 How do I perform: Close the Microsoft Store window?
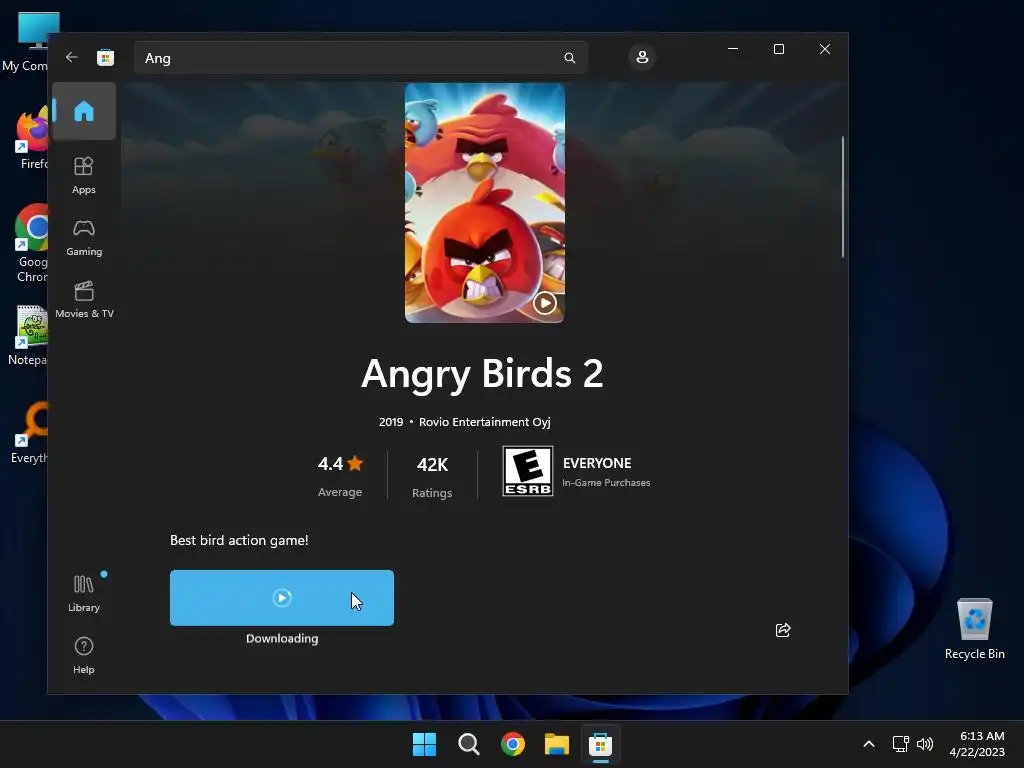tap(825, 49)
